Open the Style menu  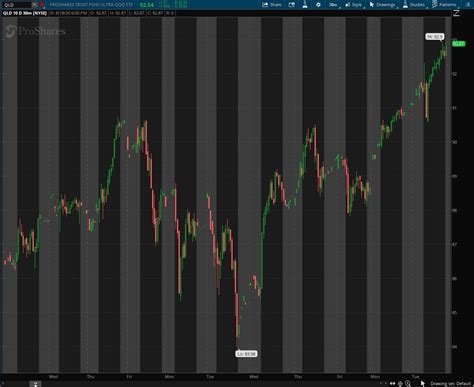354,5
